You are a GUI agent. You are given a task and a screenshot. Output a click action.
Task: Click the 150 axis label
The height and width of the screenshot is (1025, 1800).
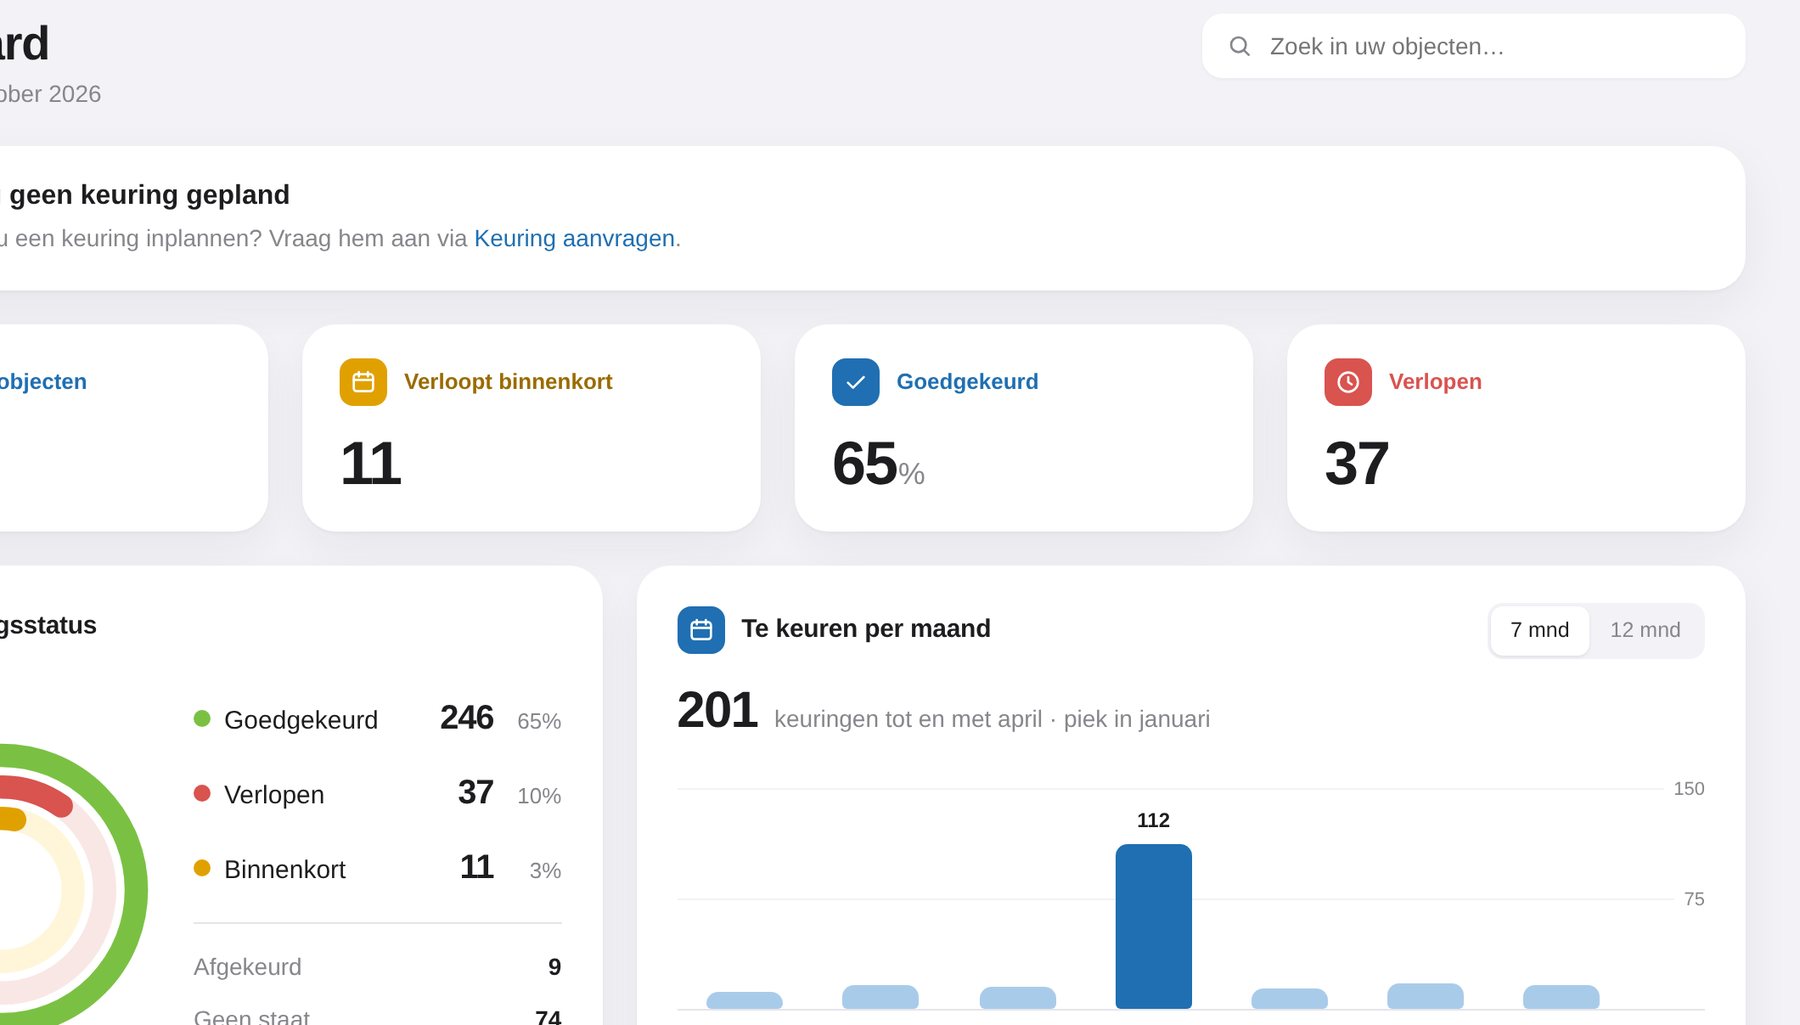tap(1689, 789)
